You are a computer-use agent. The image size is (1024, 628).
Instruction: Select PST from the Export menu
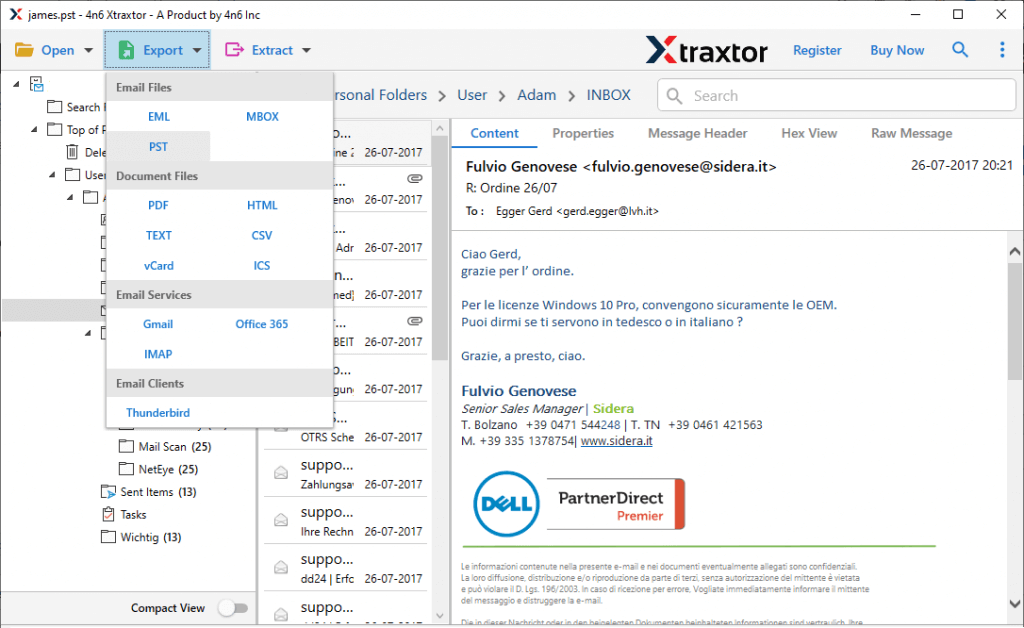[x=157, y=146]
